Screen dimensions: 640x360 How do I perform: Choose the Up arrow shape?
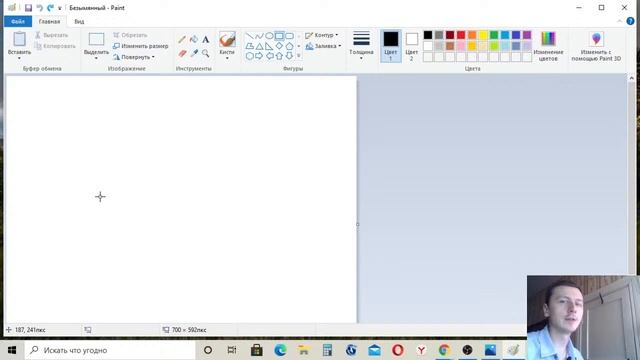279,56
